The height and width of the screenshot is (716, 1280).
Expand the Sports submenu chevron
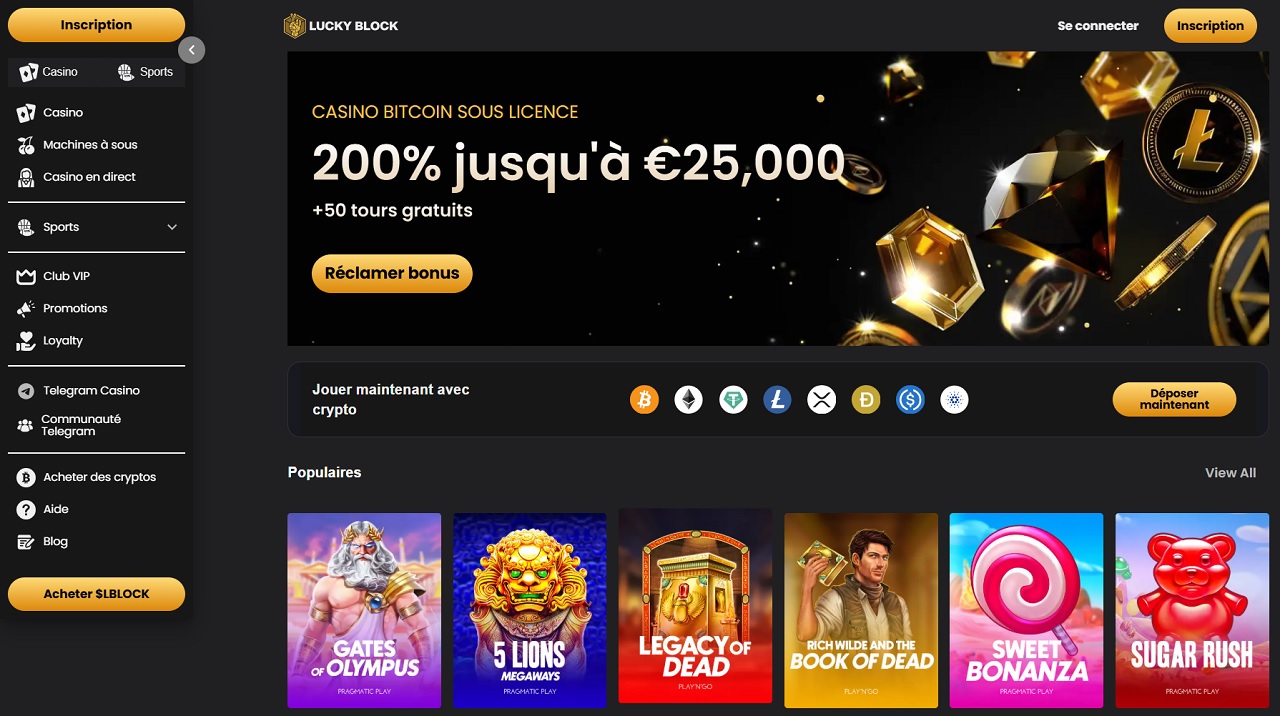coord(172,227)
